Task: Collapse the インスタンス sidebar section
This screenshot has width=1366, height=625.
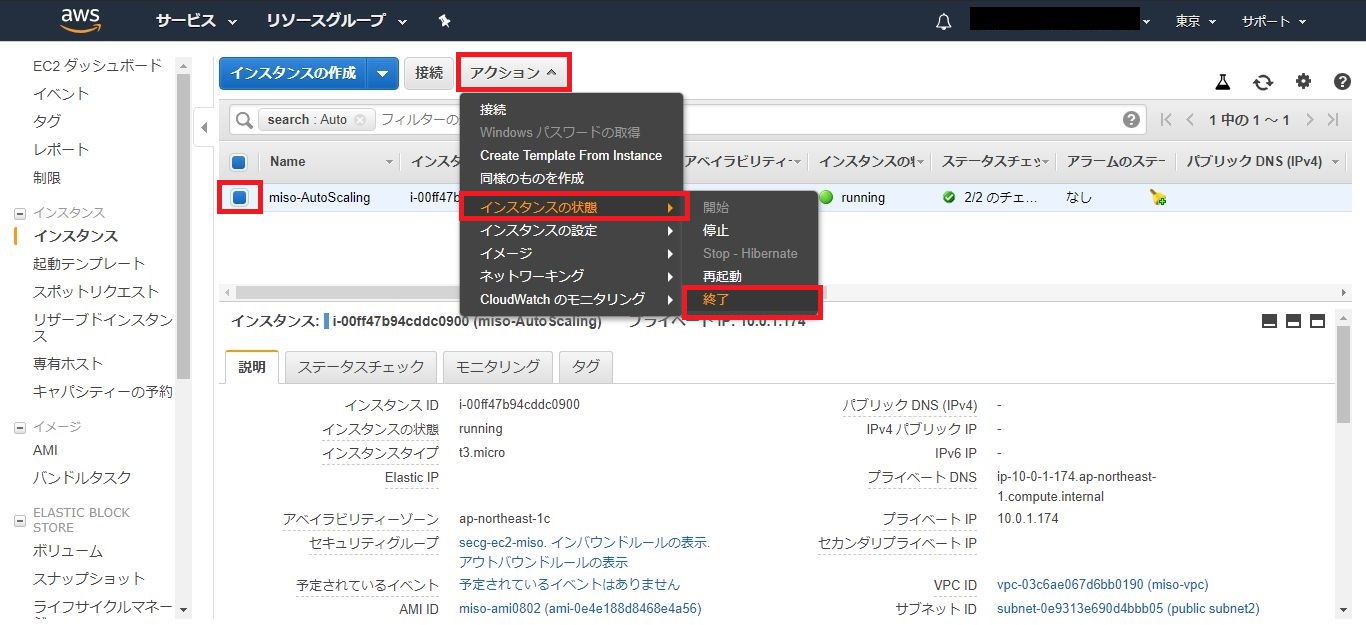Action: click(20, 213)
